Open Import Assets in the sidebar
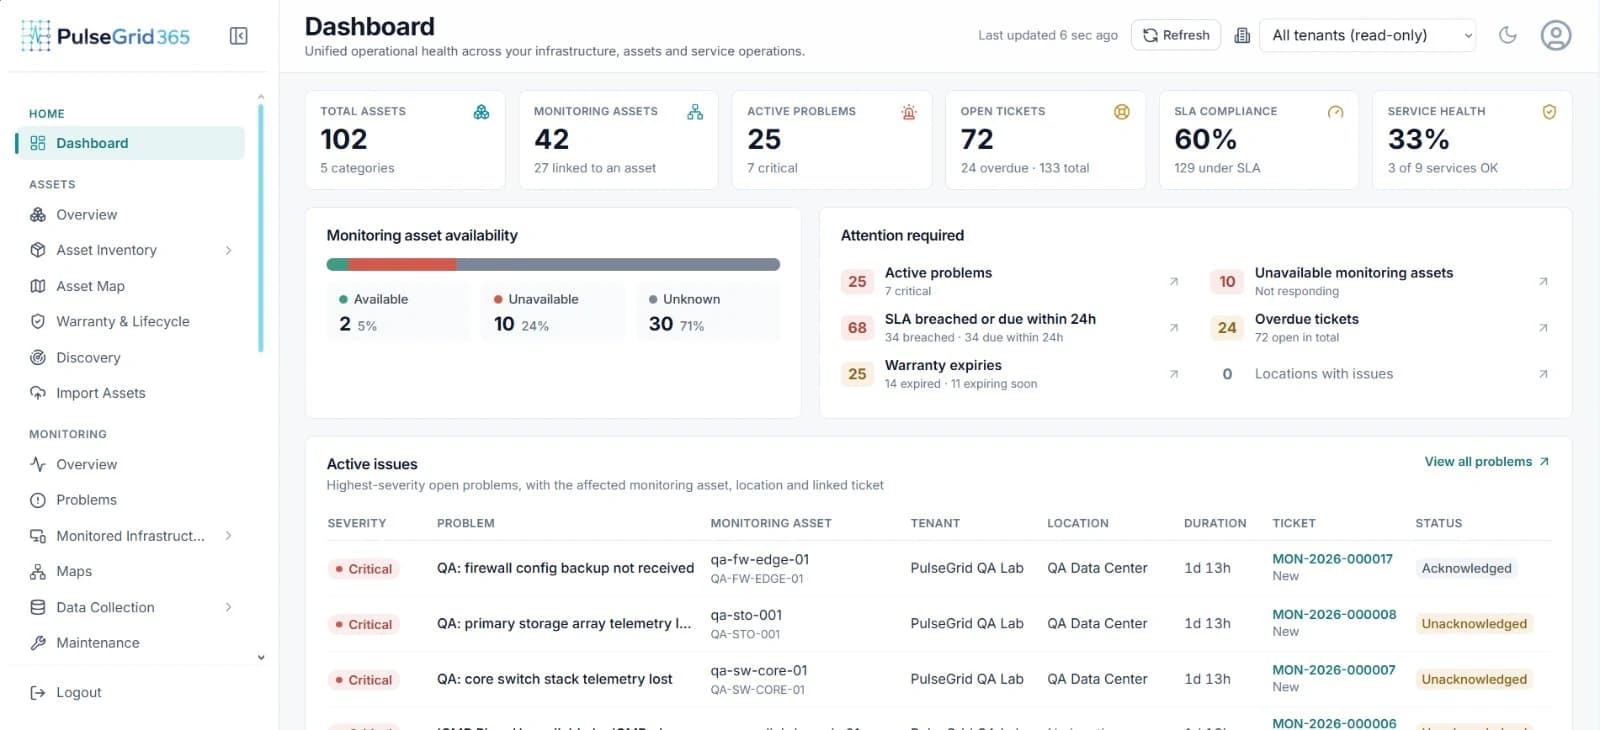The width and height of the screenshot is (1600, 730). tap(130, 393)
